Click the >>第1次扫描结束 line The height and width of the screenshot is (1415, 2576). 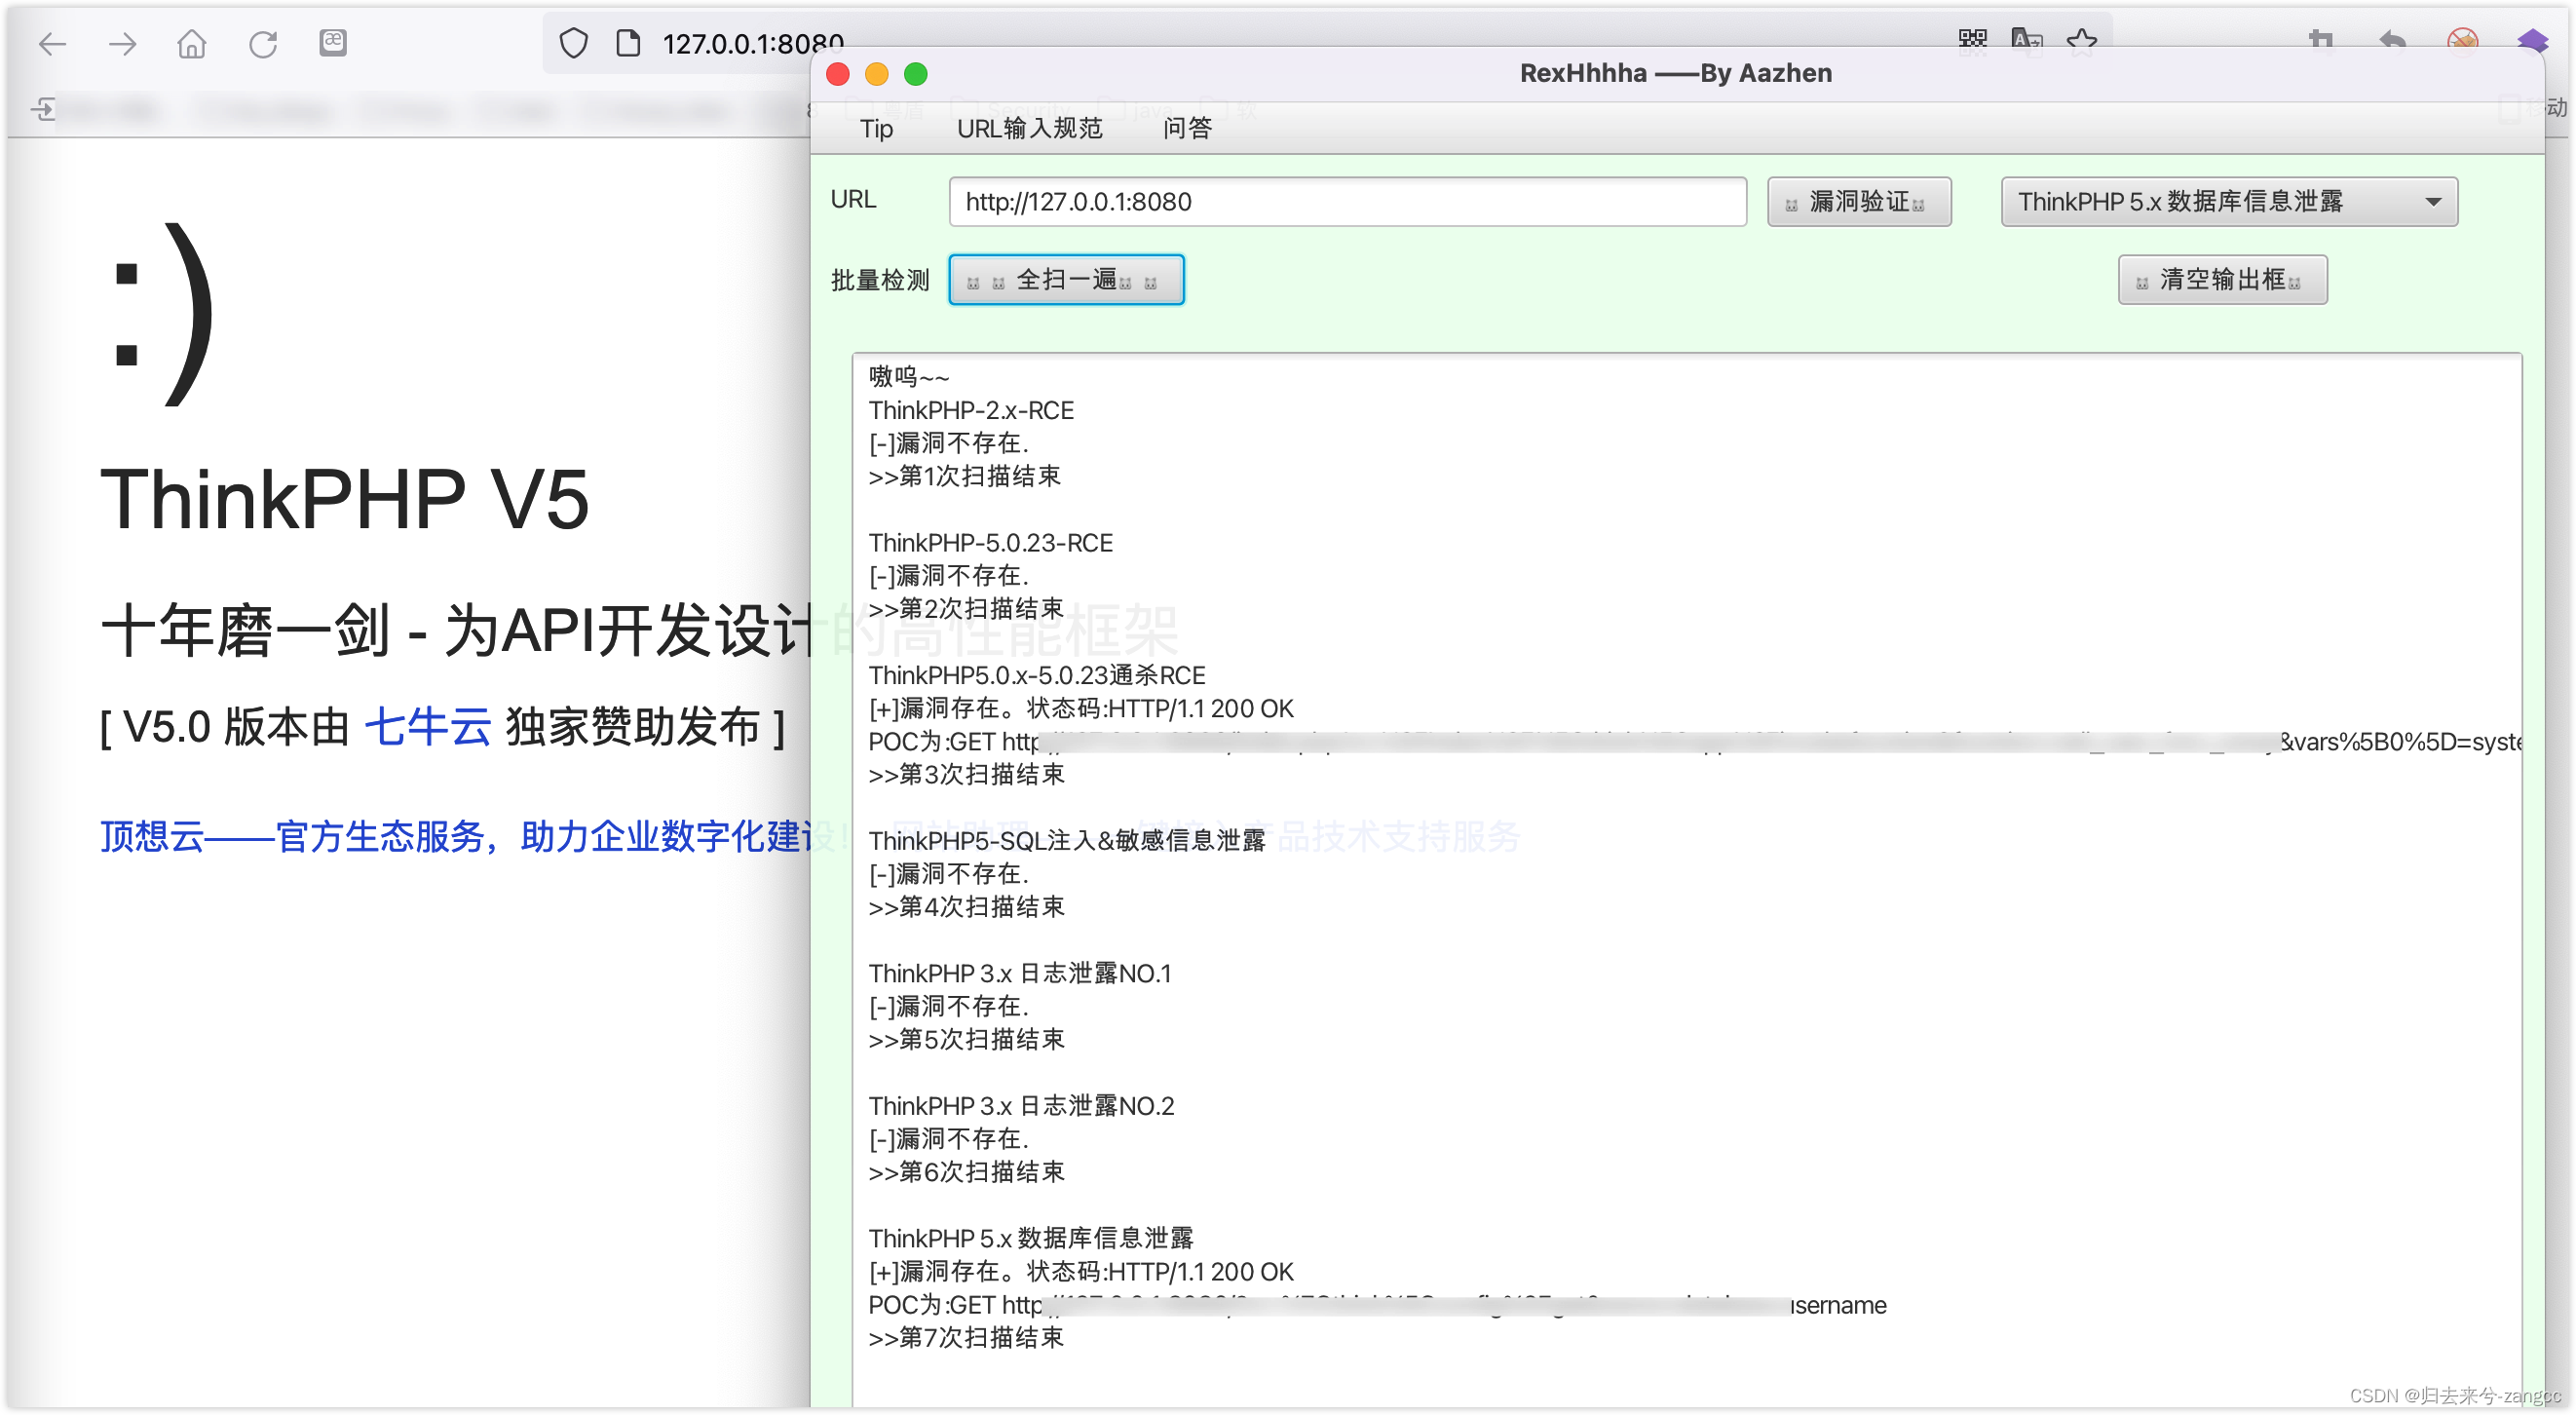point(964,477)
